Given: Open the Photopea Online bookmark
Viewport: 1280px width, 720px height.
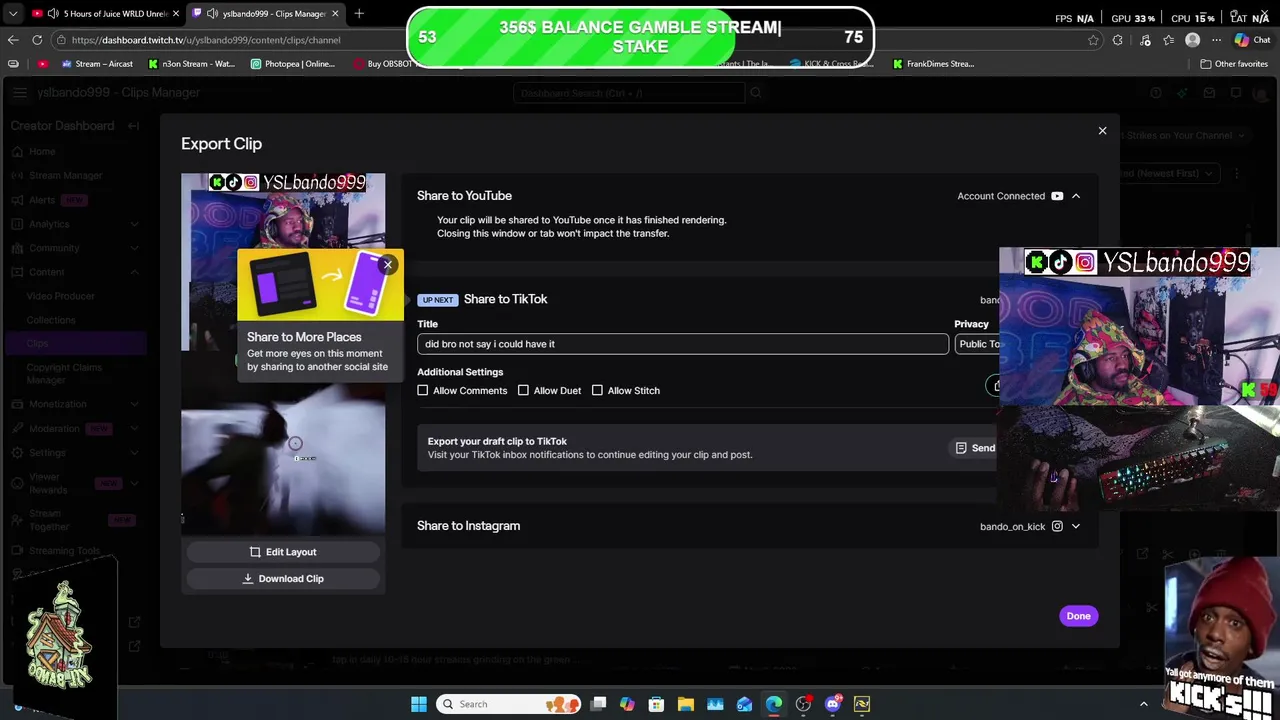Looking at the screenshot, I should pos(293,64).
